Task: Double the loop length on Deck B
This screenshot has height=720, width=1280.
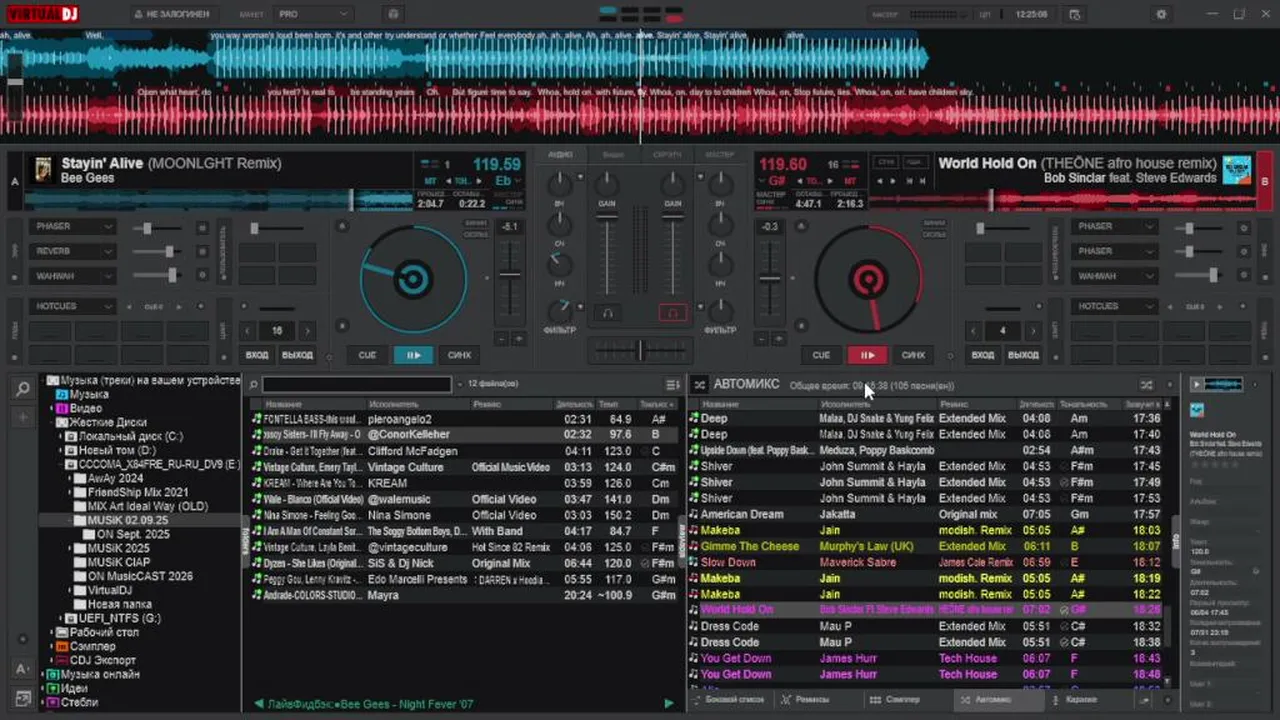Action: 1031,330
